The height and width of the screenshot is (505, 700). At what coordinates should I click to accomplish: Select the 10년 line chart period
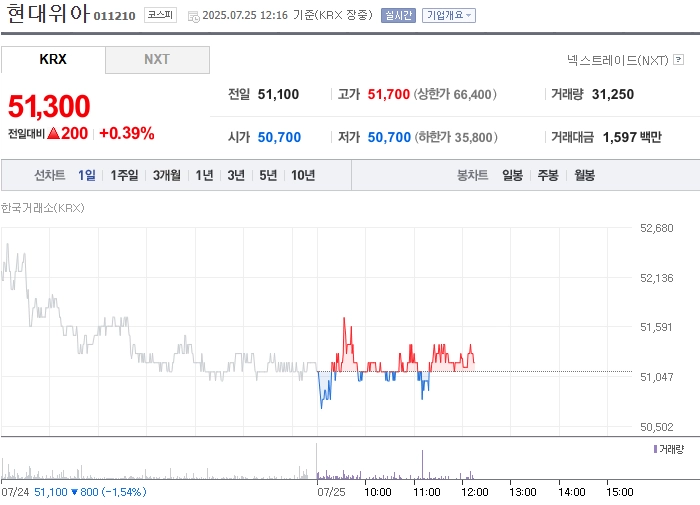(x=303, y=175)
